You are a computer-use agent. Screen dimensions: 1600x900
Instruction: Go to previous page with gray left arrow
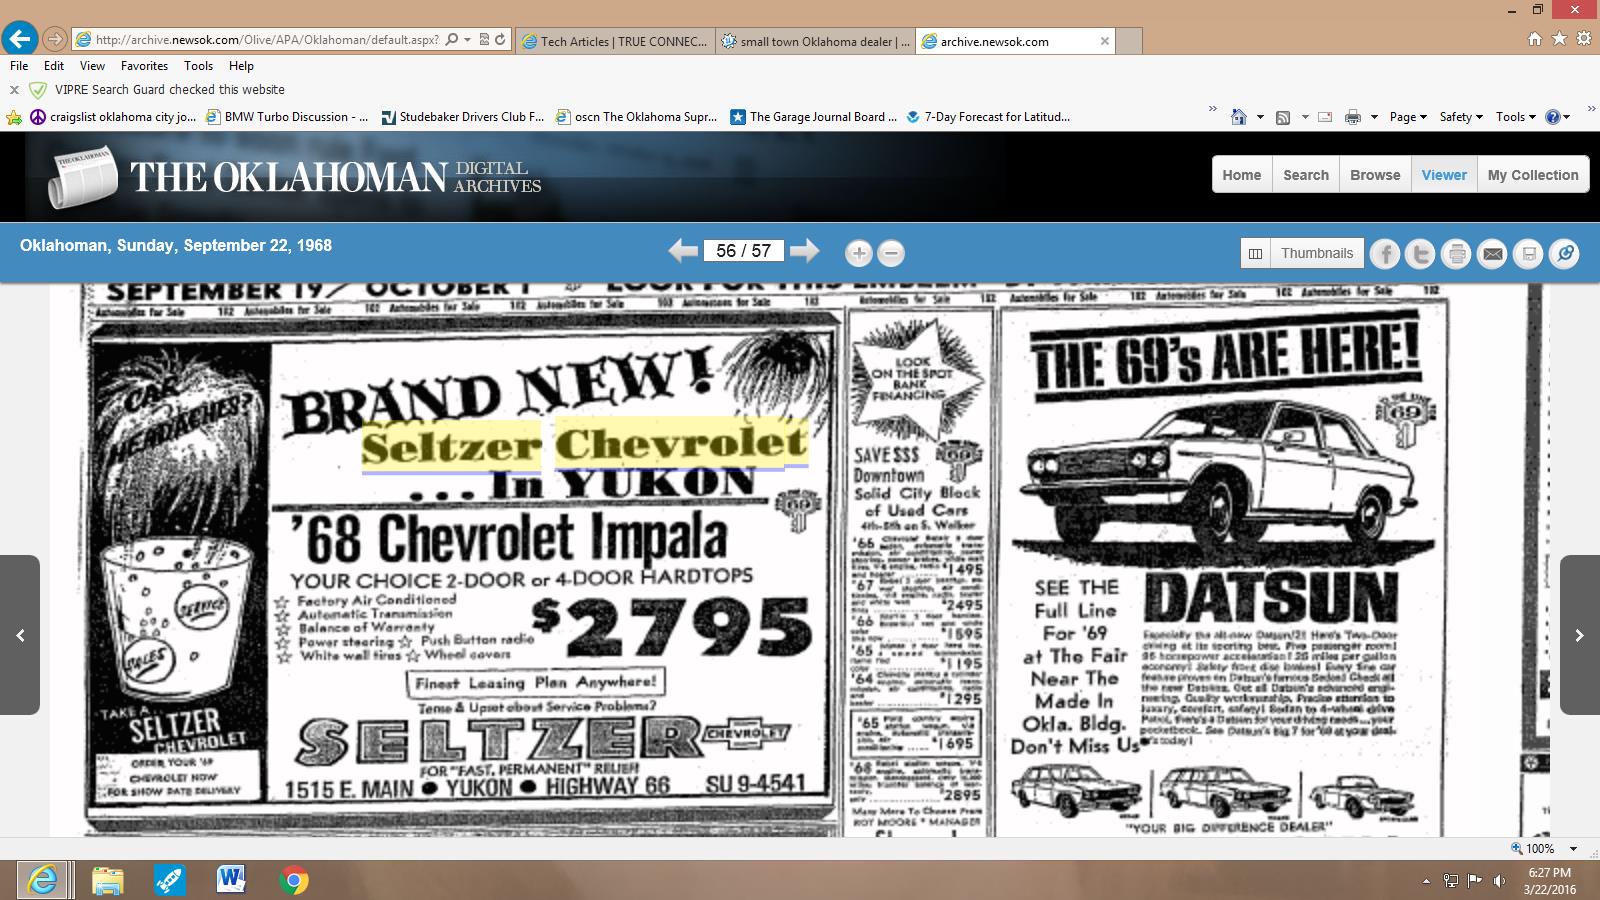(x=683, y=251)
